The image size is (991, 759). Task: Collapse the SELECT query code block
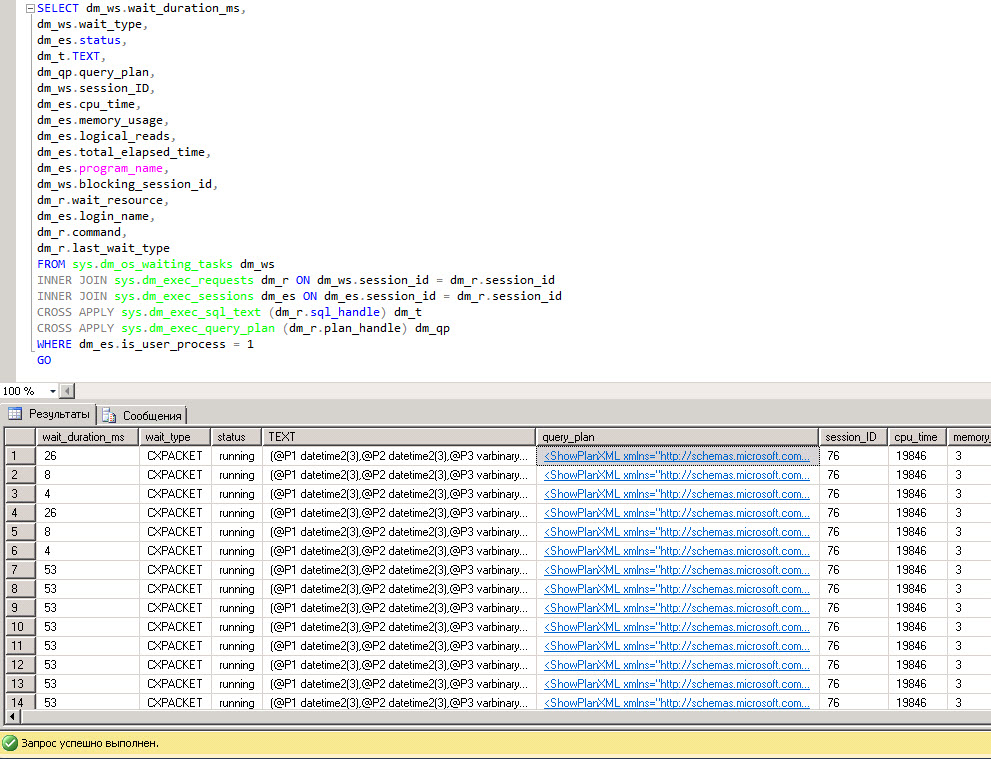(29, 8)
